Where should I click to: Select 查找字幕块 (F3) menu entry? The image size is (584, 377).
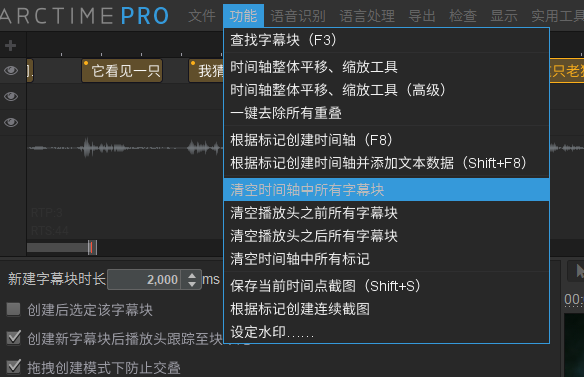click(387, 40)
